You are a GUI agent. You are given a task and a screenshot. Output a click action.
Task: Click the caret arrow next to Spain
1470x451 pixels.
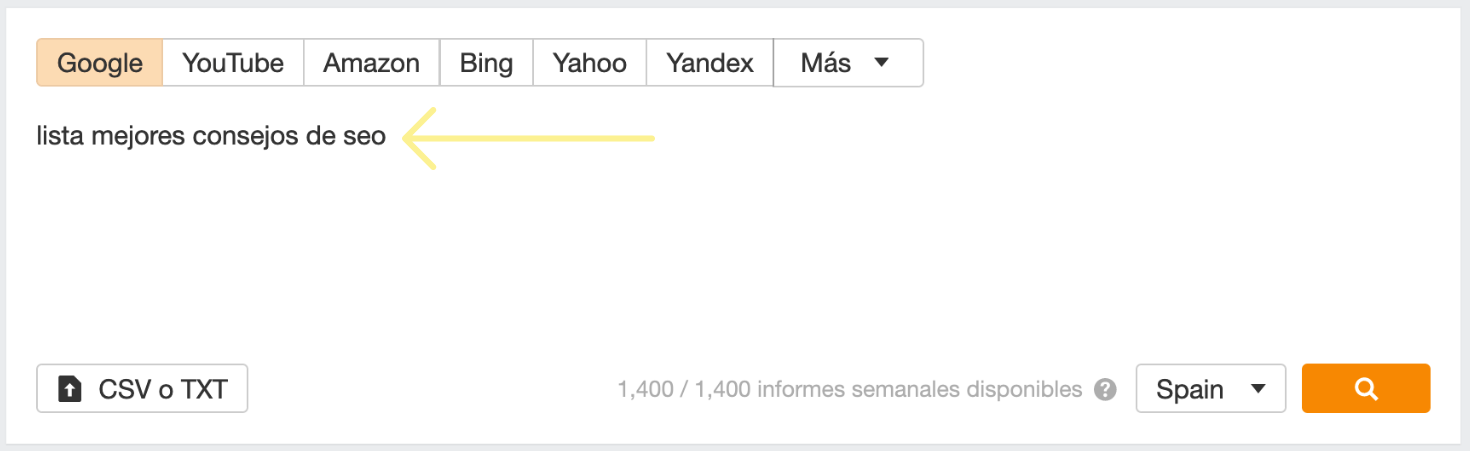pos(1258,389)
